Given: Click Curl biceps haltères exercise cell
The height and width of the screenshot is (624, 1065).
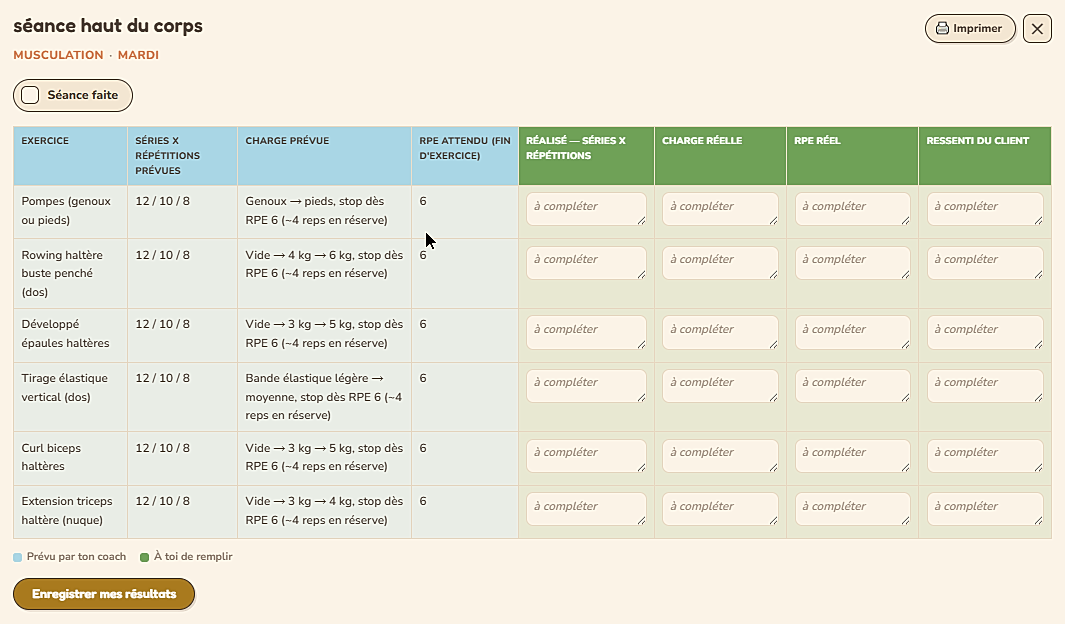Looking at the screenshot, I should coord(71,458).
